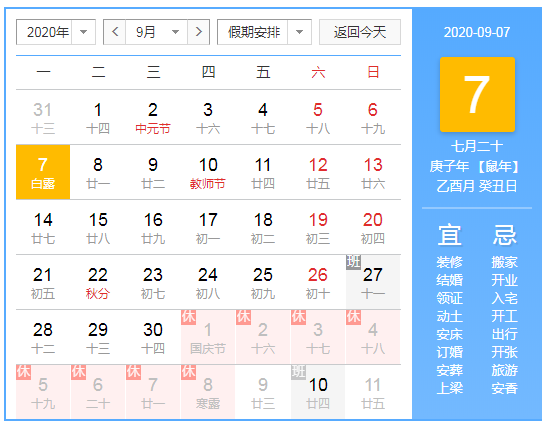547x425 pixels.
Task: Open the 假期安排 holiday dropdown
Action: point(264,32)
